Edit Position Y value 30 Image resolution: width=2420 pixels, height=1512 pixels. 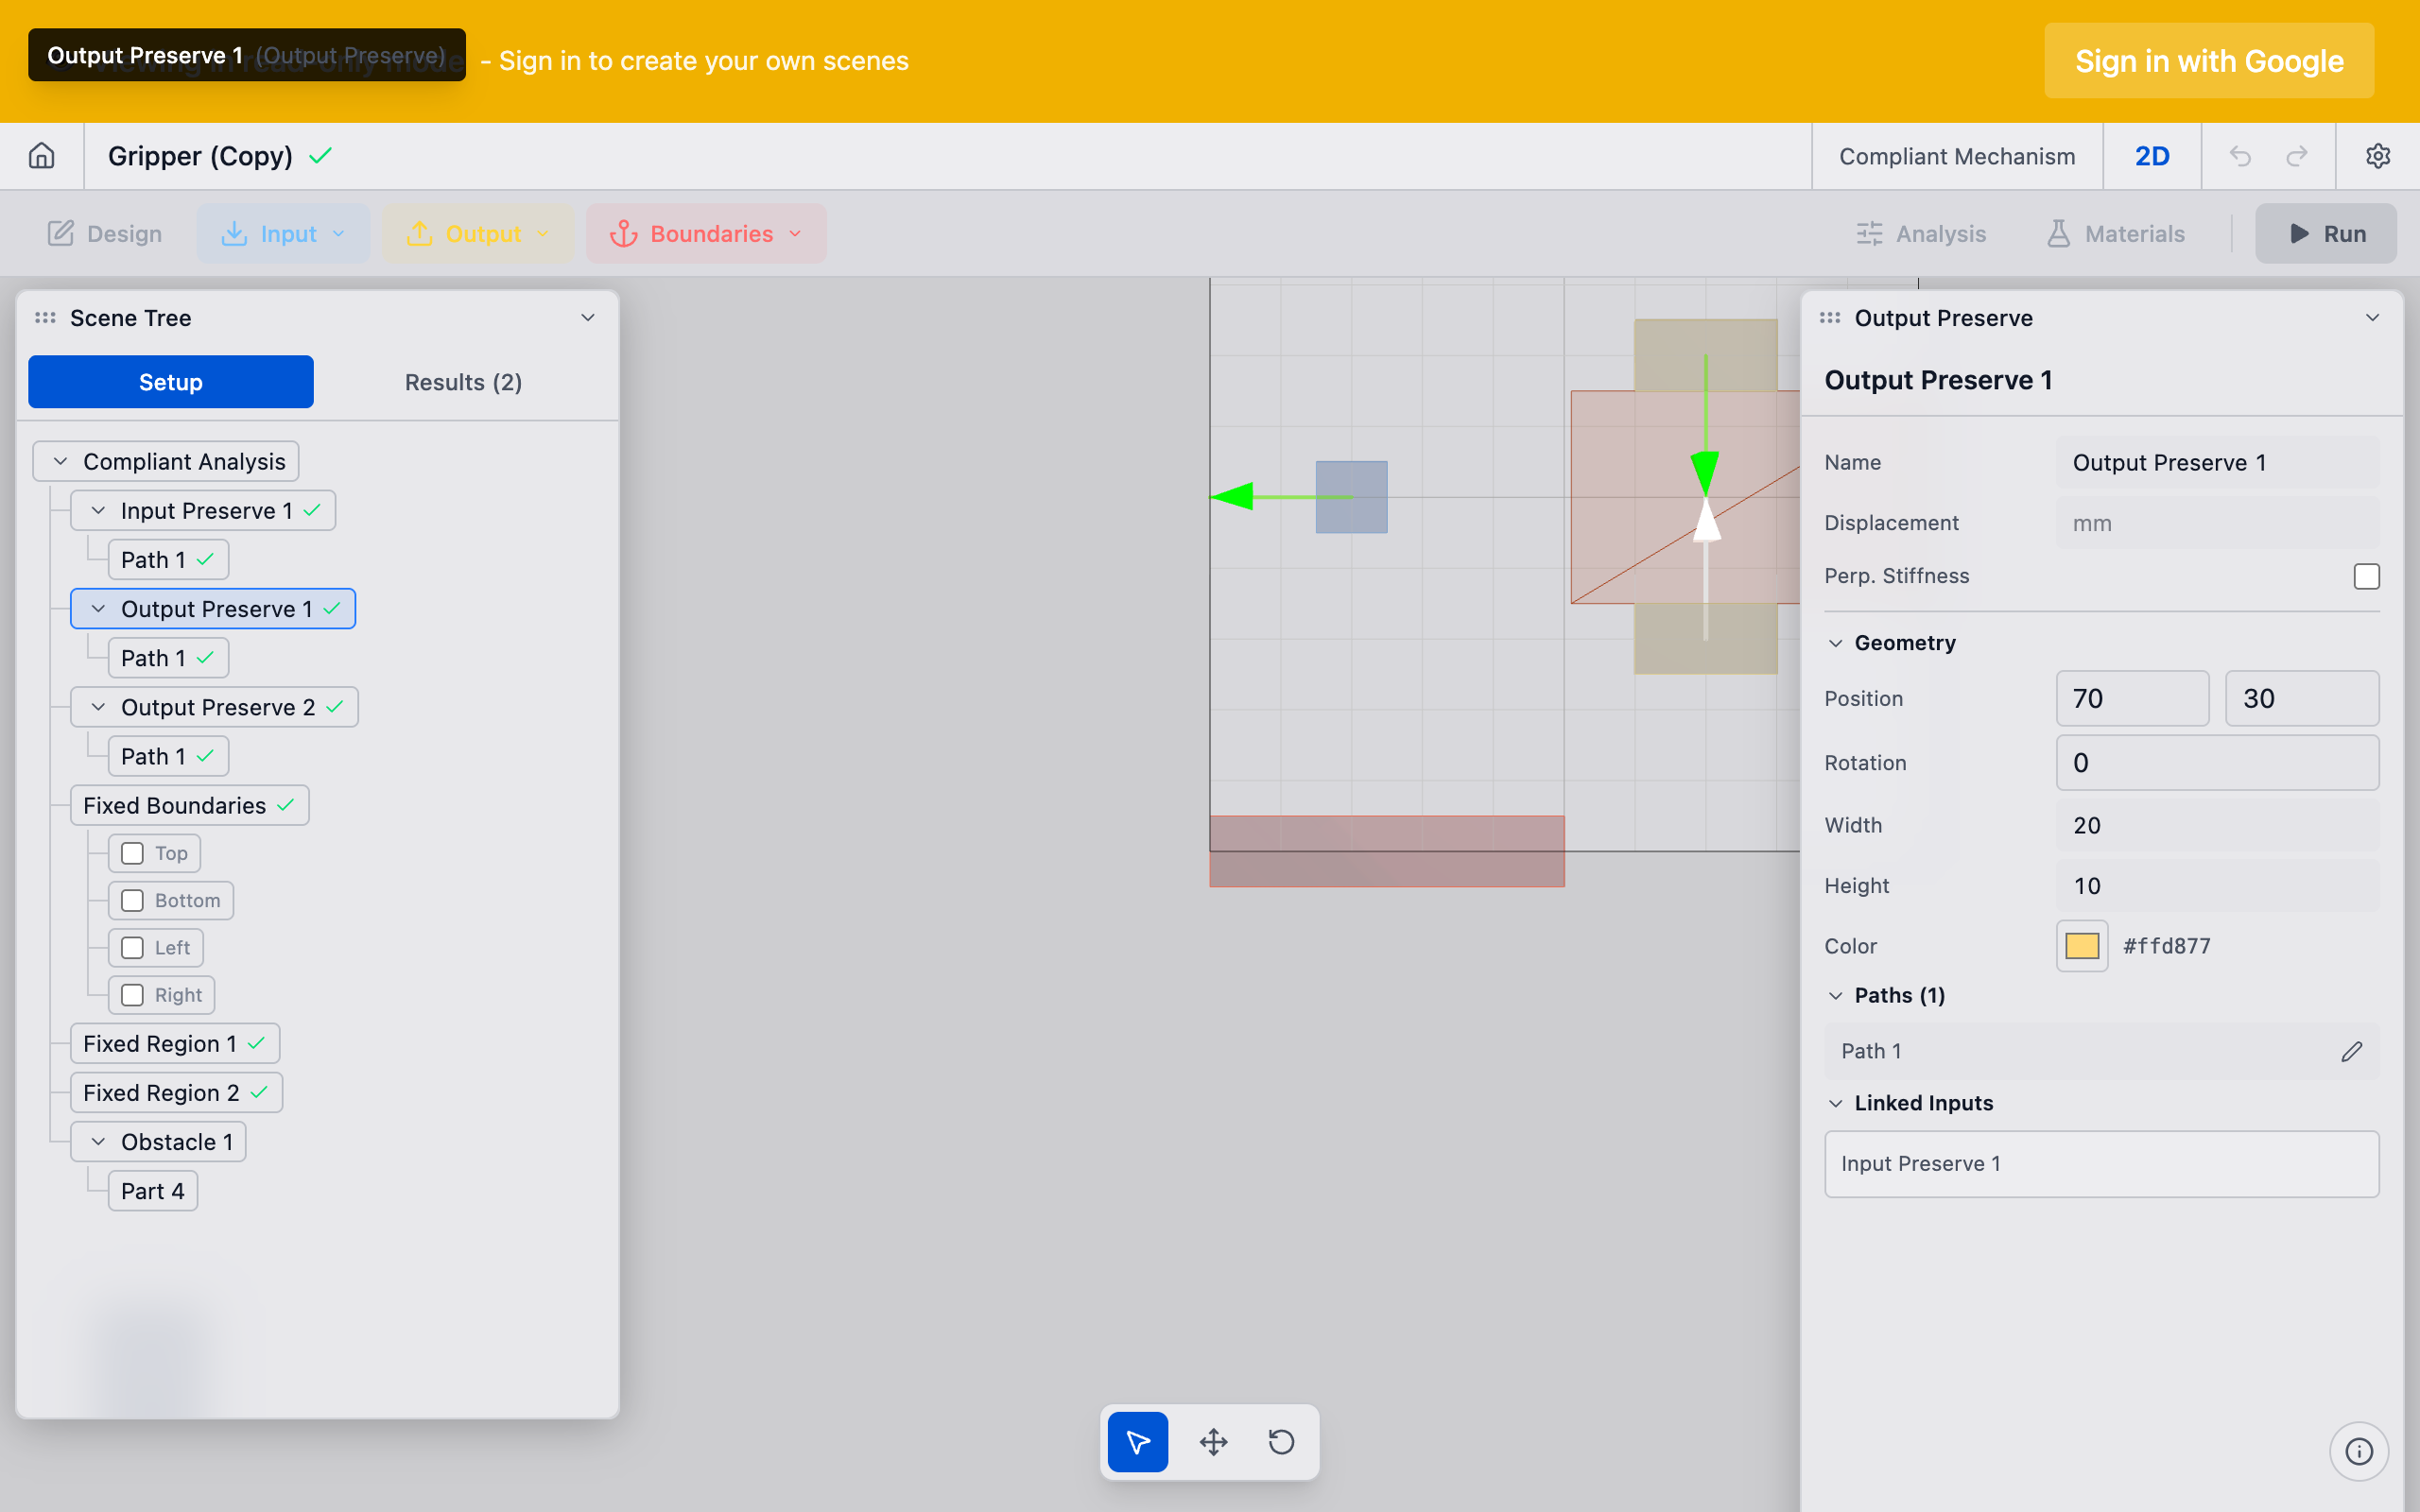[x=2302, y=698]
